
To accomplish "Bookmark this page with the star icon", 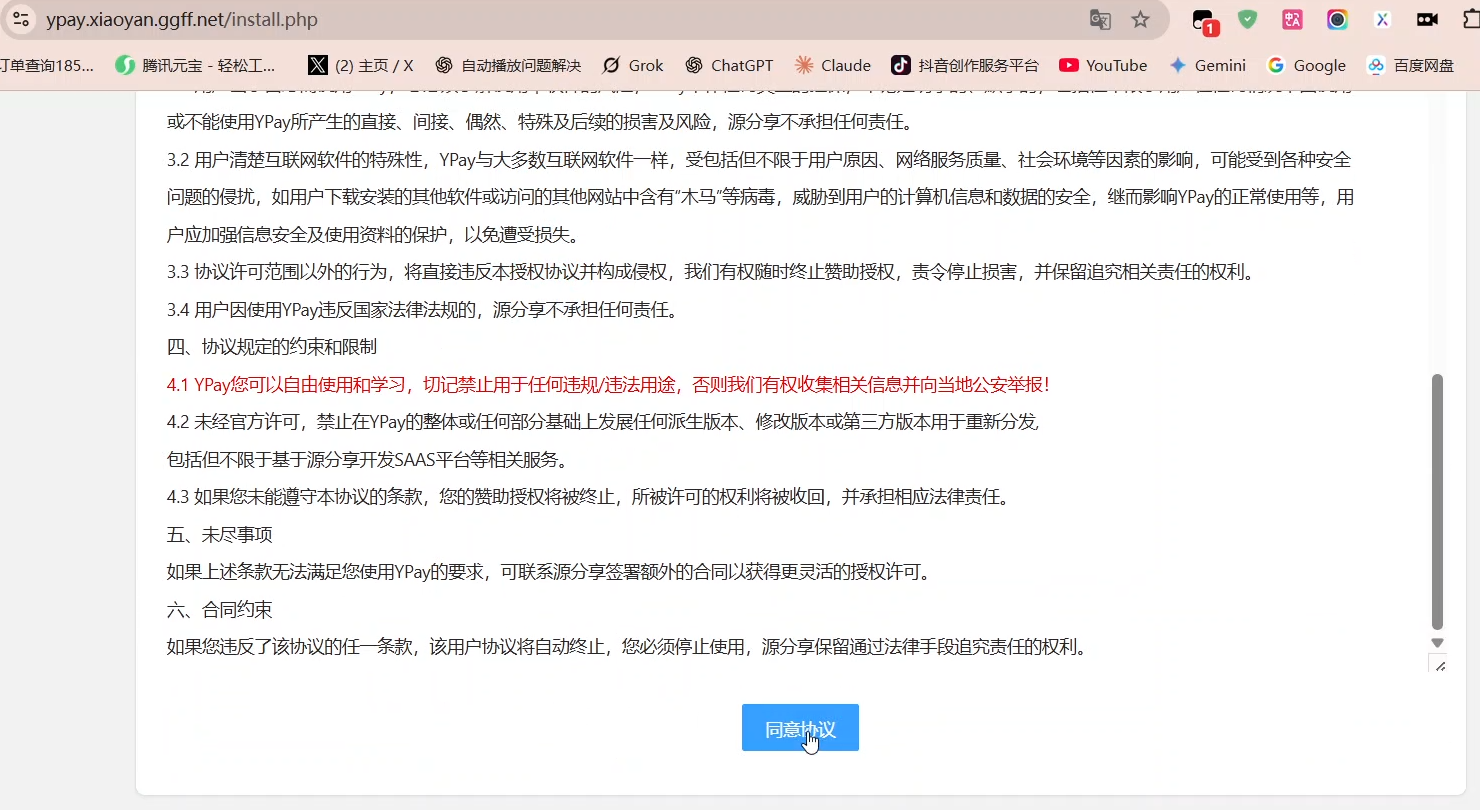I will point(1140,20).
